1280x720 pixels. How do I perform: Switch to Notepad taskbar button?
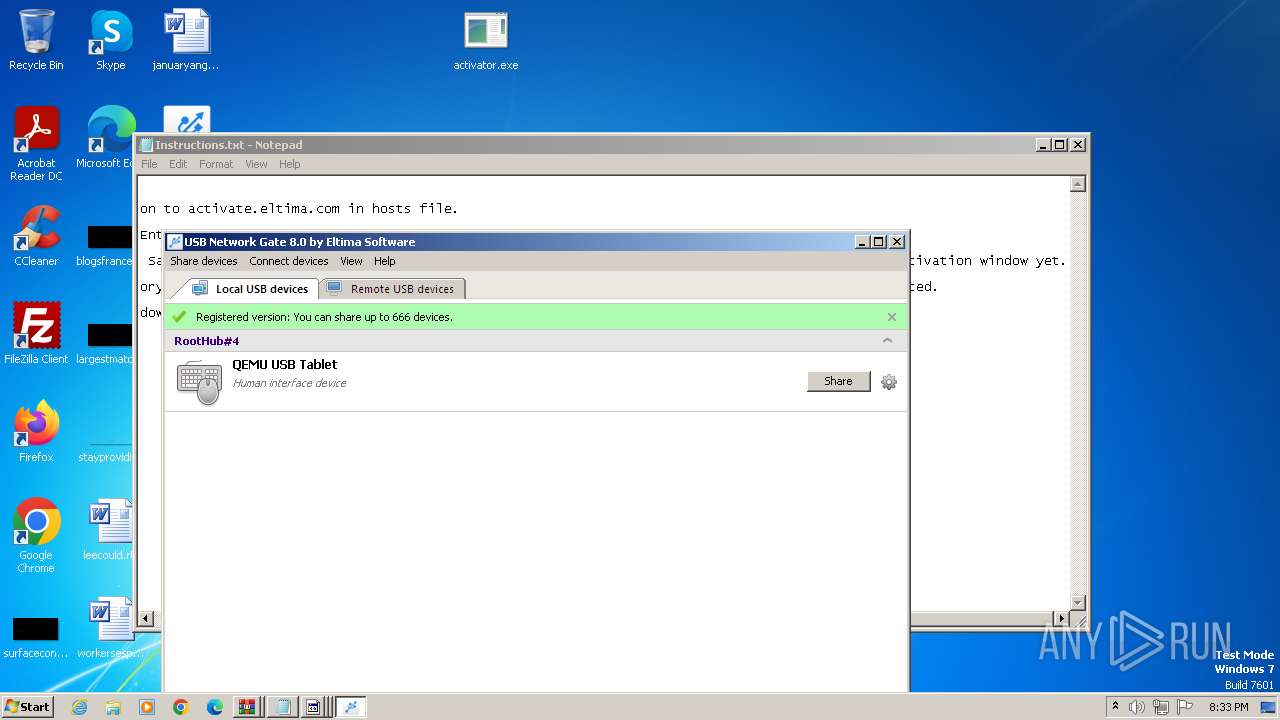(x=283, y=707)
